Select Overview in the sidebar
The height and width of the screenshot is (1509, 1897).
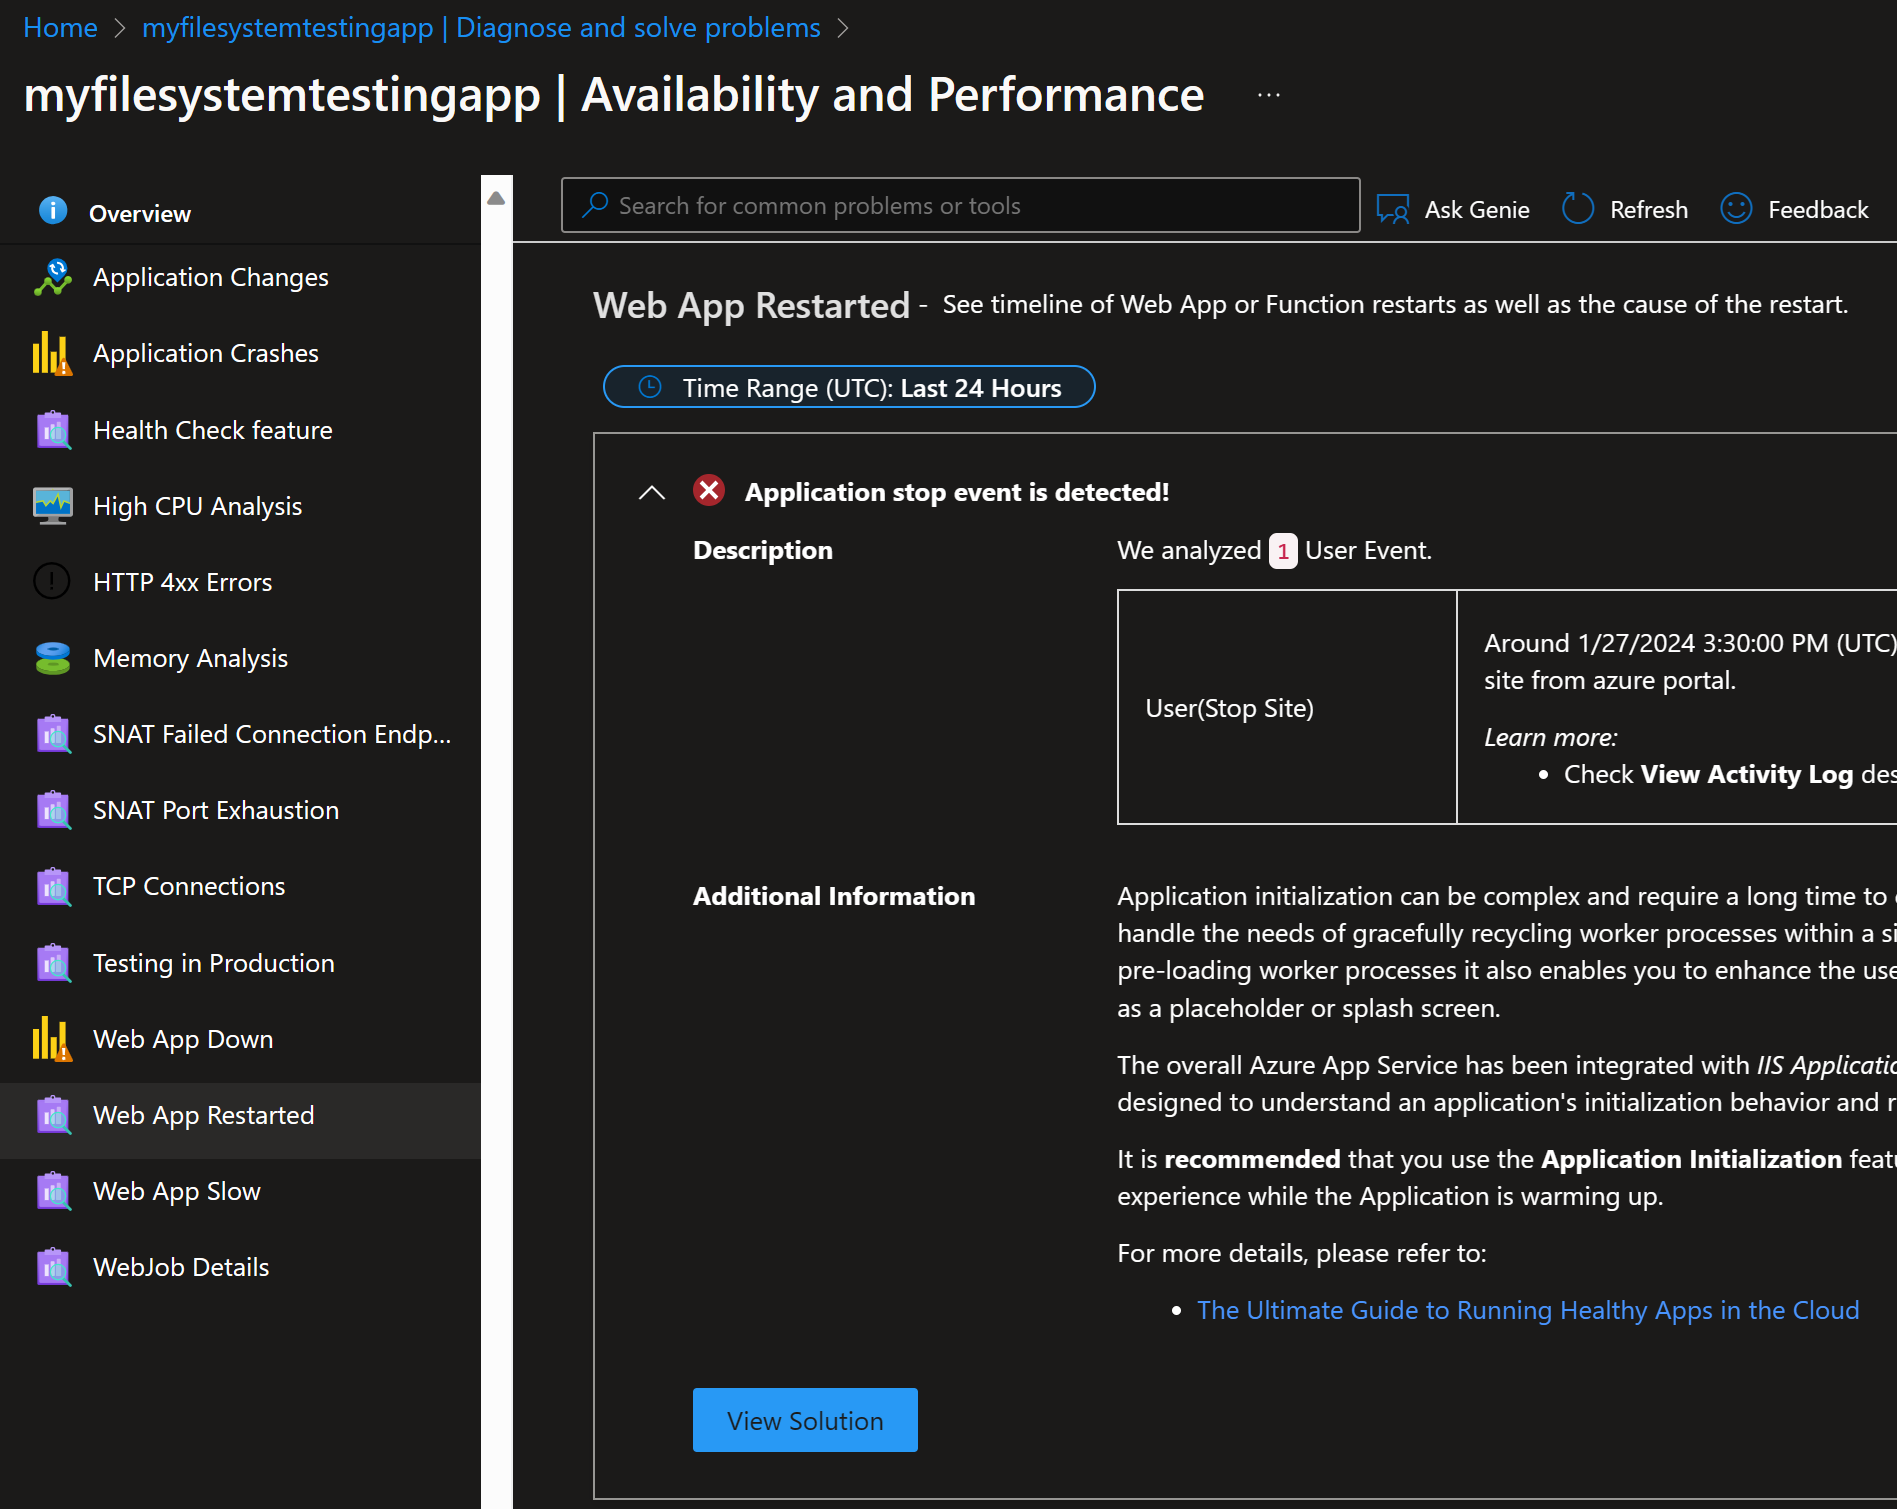pos(240,213)
